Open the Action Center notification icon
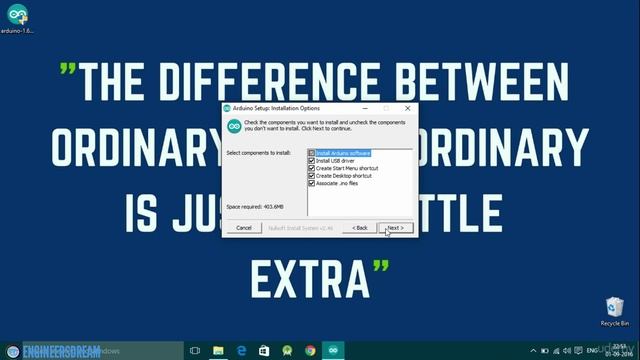 [578, 351]
